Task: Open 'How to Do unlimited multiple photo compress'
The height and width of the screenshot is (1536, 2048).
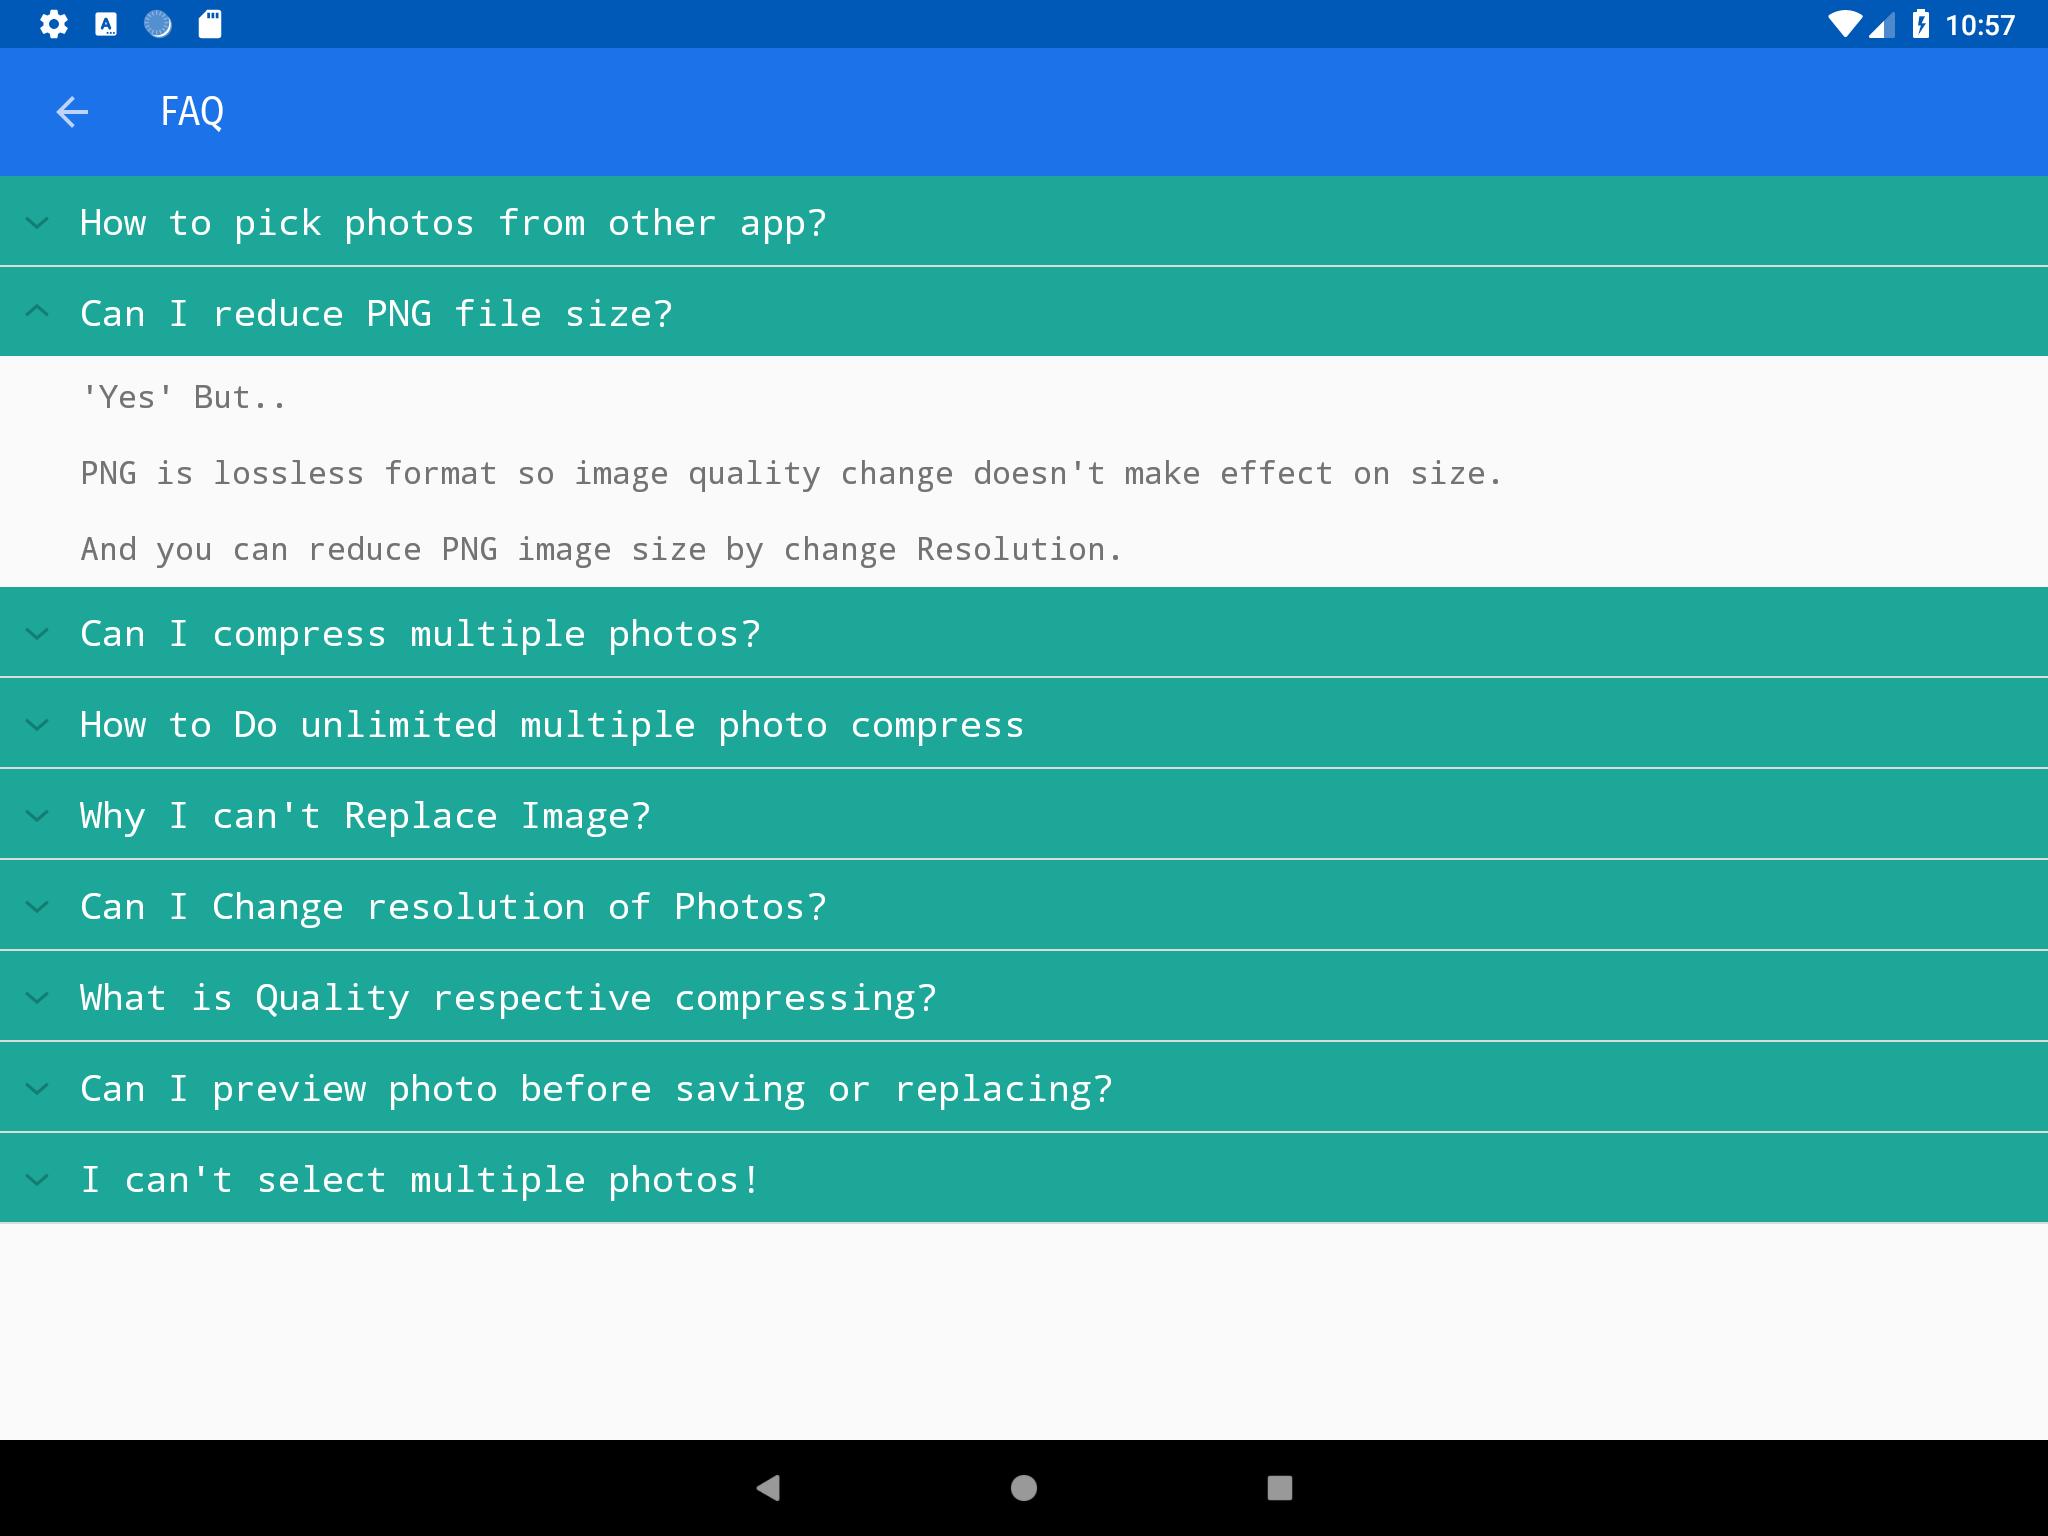Action: 552,724
